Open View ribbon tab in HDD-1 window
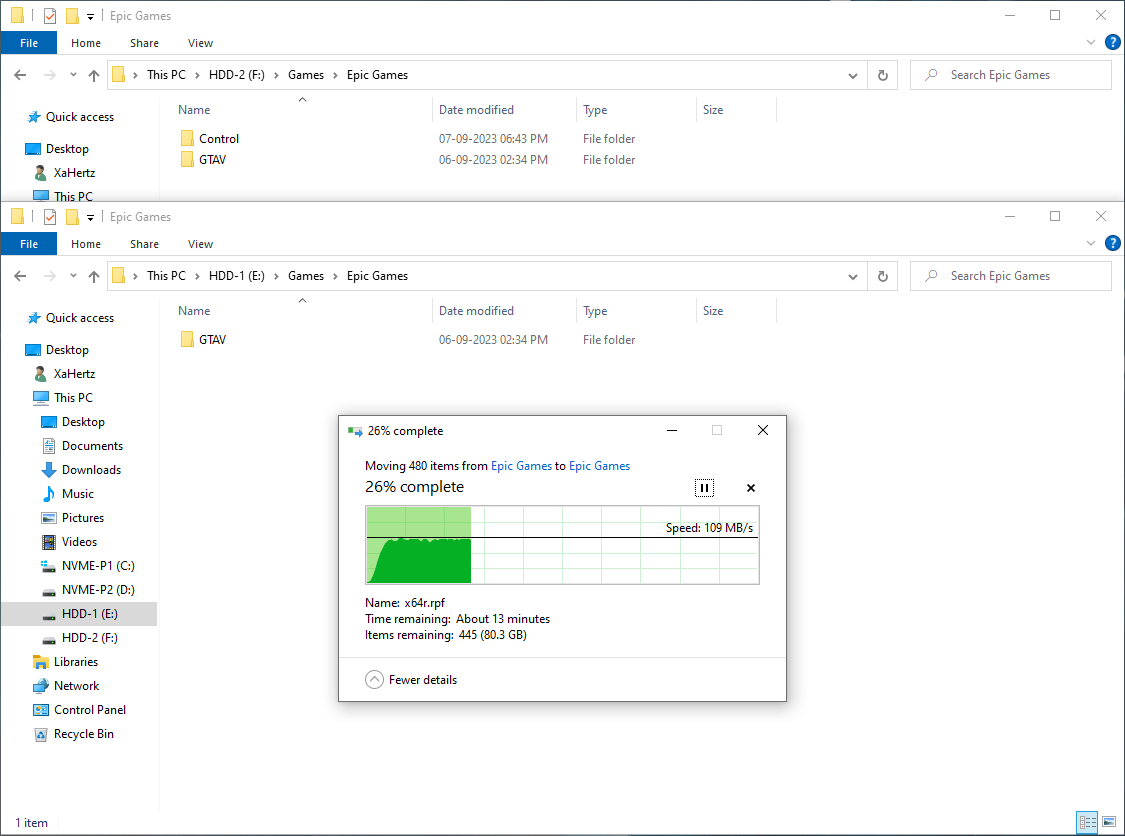This screenshot has width=1125, height=836. pos(200,244)
